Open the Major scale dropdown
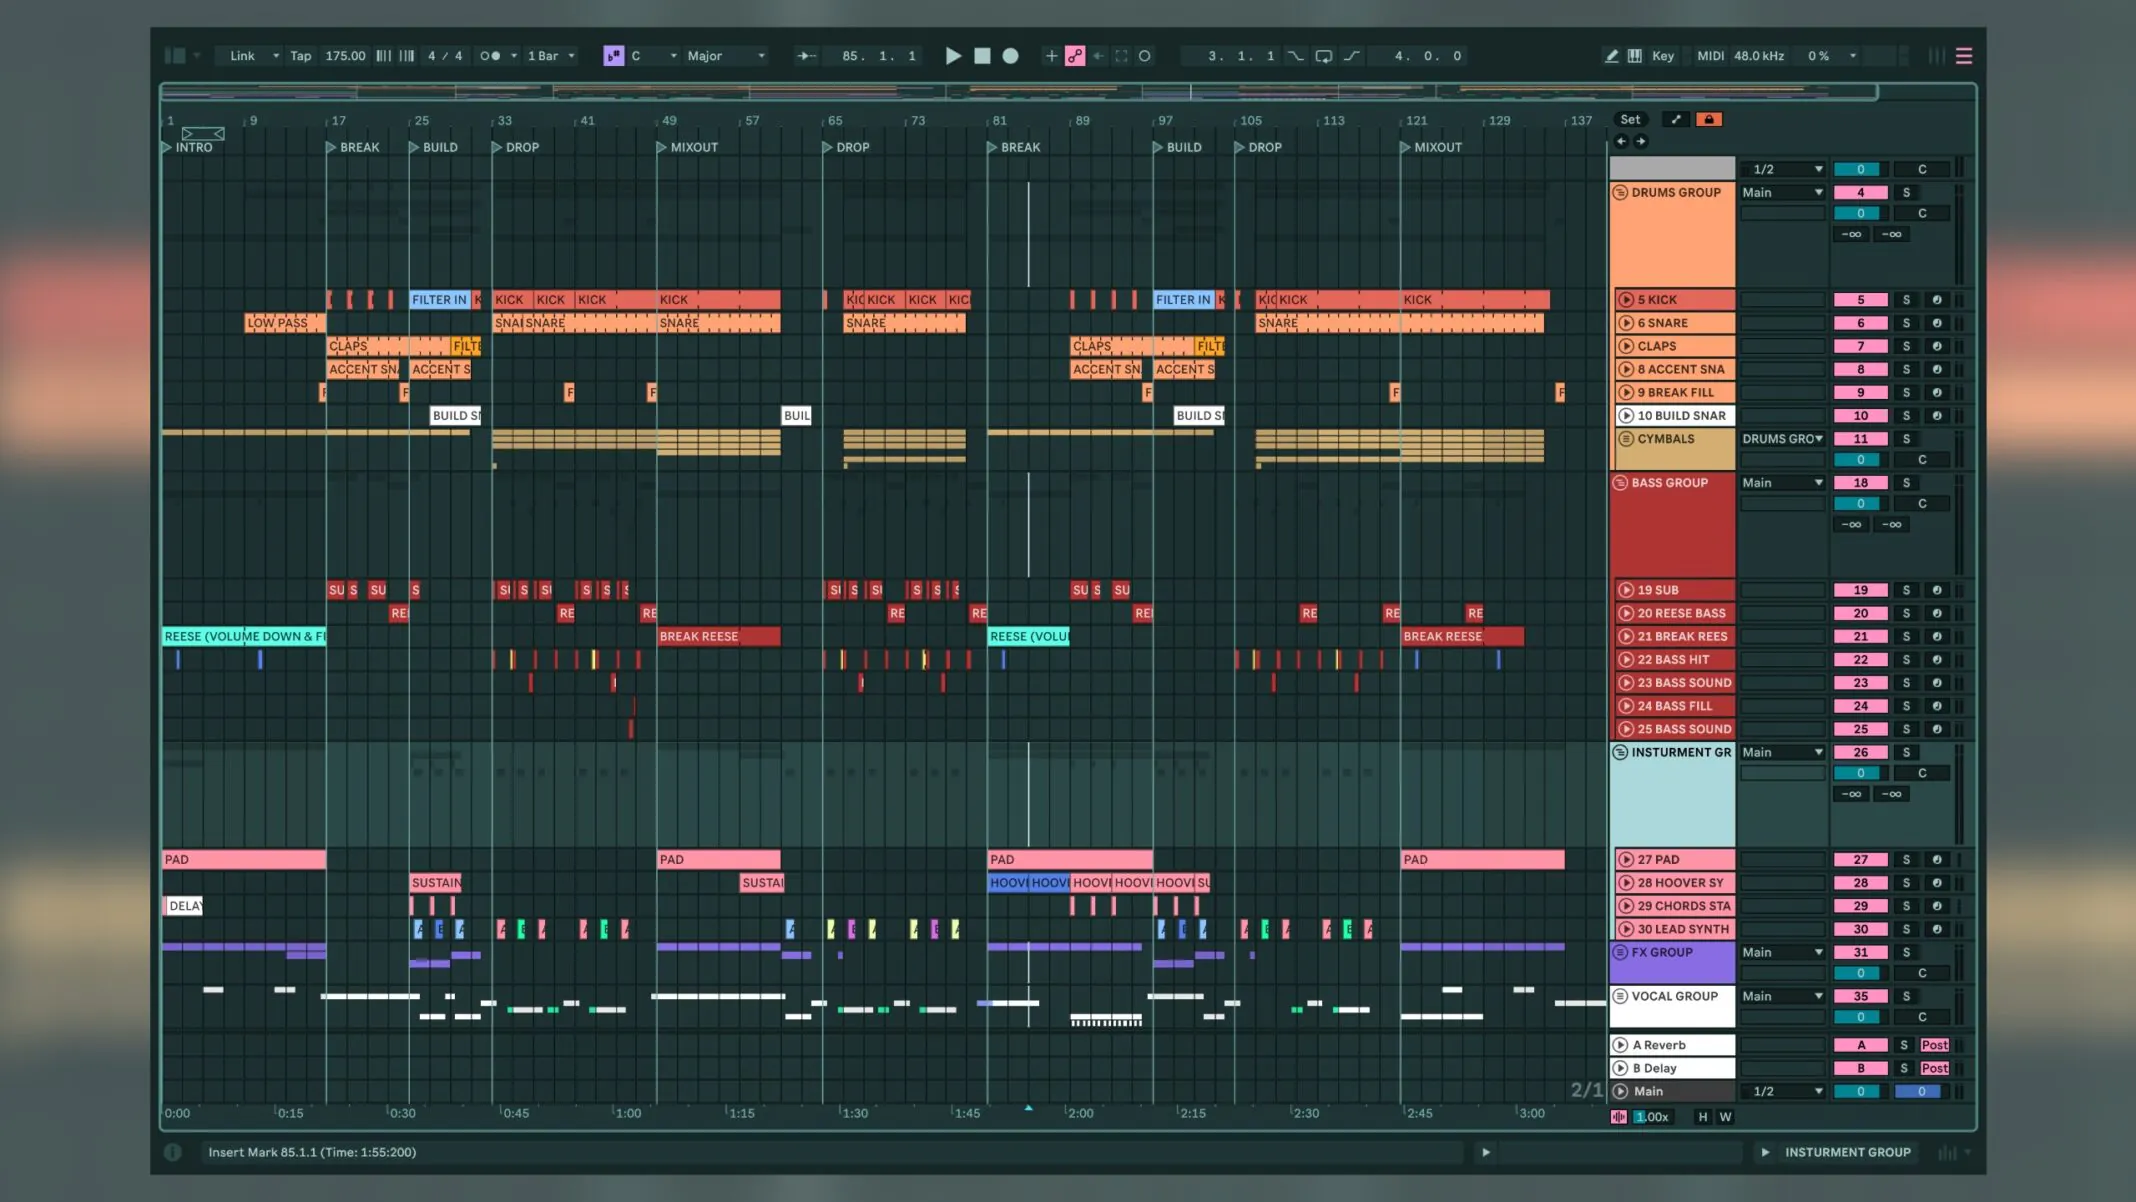The image size is (2136, 1202). pyautogui.click(x=726, y=56)
